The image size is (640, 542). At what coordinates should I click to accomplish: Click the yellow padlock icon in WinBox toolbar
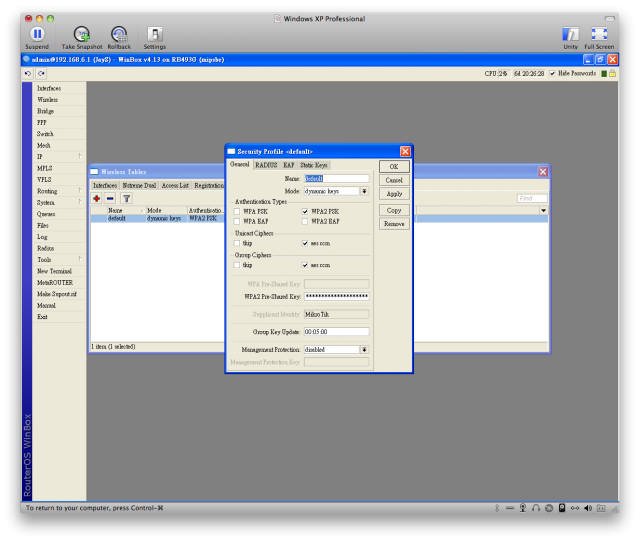613,73
